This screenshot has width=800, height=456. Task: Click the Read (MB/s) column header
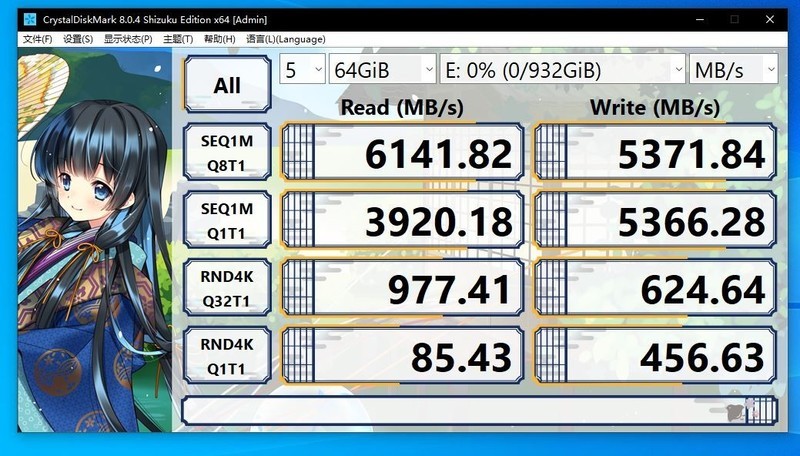tap(402, 108)
